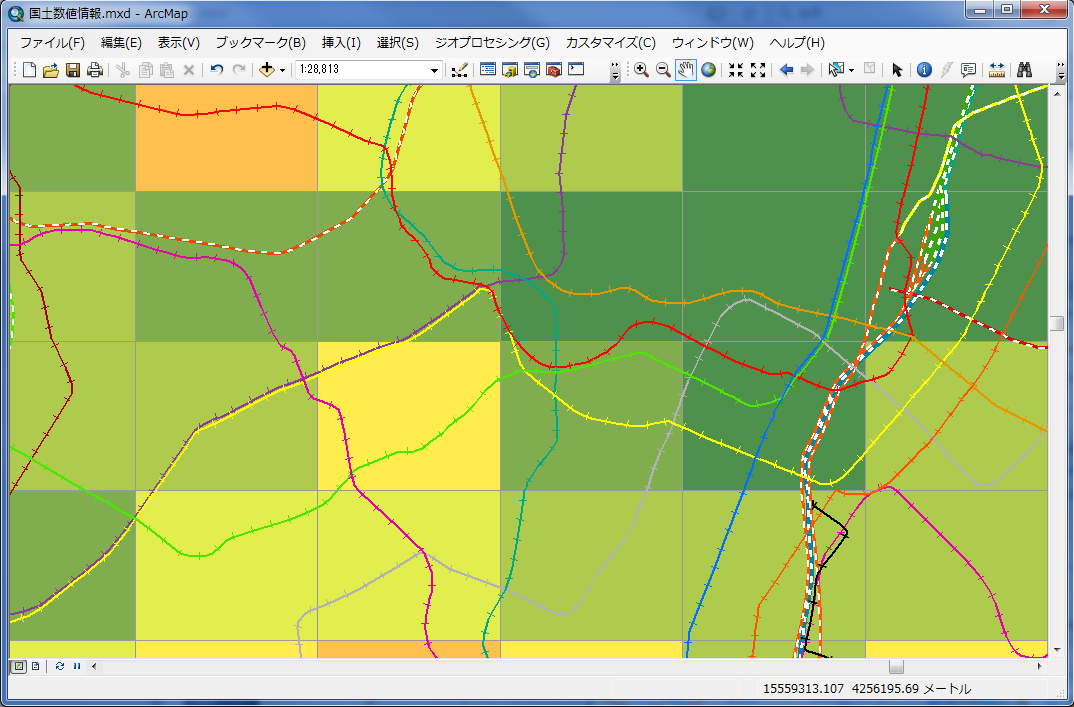The image size is (1074, 707).
Task: Select the Zoom In tool
Action: point(641,70)
